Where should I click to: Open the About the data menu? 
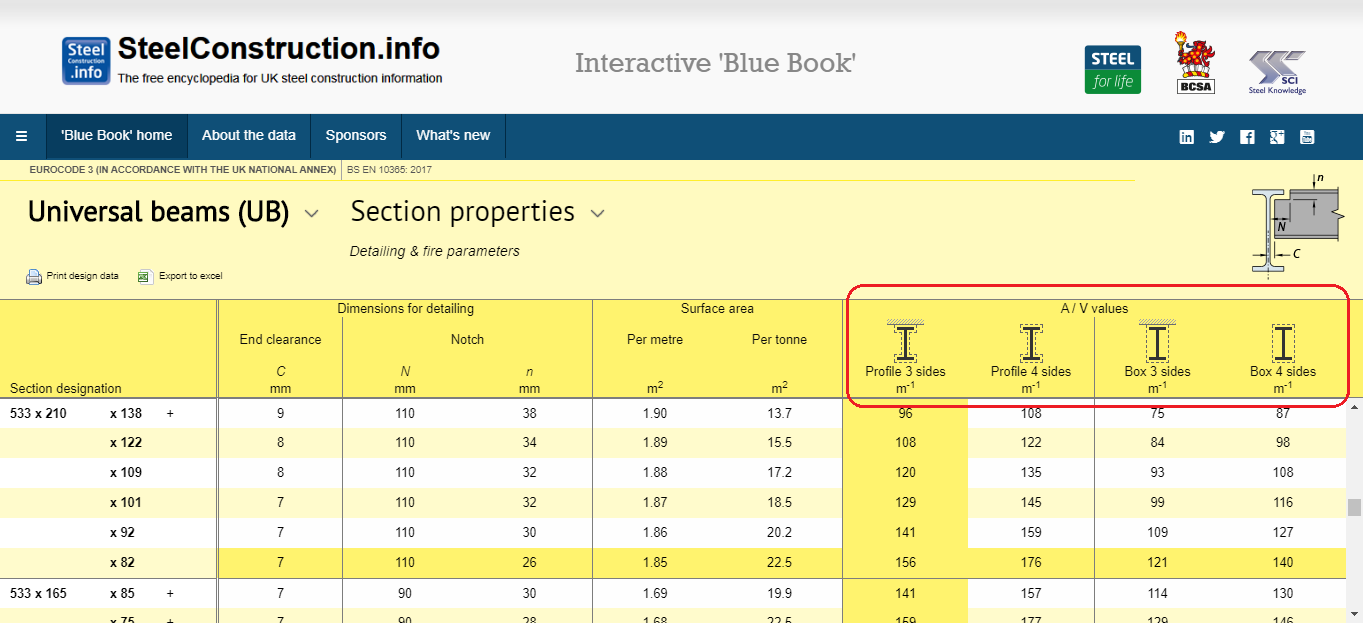[x=248, y=136]
